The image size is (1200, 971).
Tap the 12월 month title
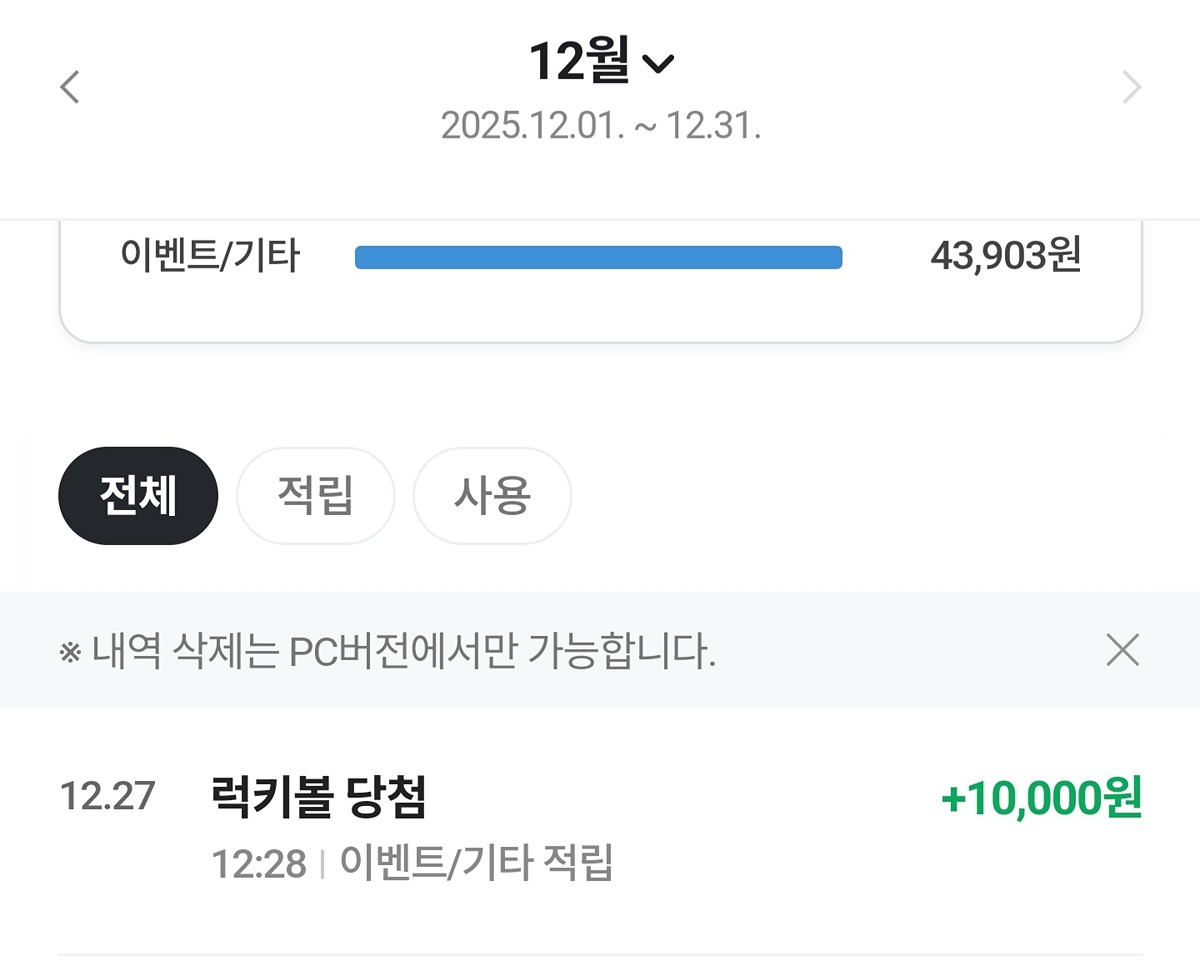(579, 62)
